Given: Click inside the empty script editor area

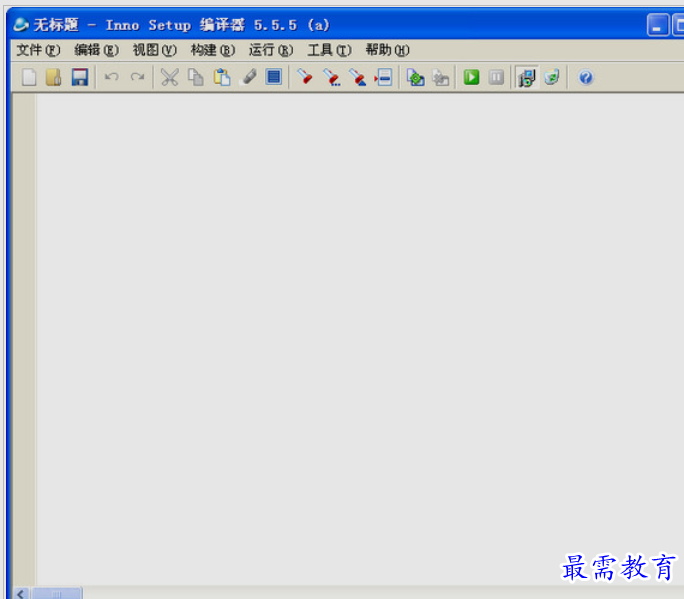Looking at the screenshot, I should click(360, 339).
